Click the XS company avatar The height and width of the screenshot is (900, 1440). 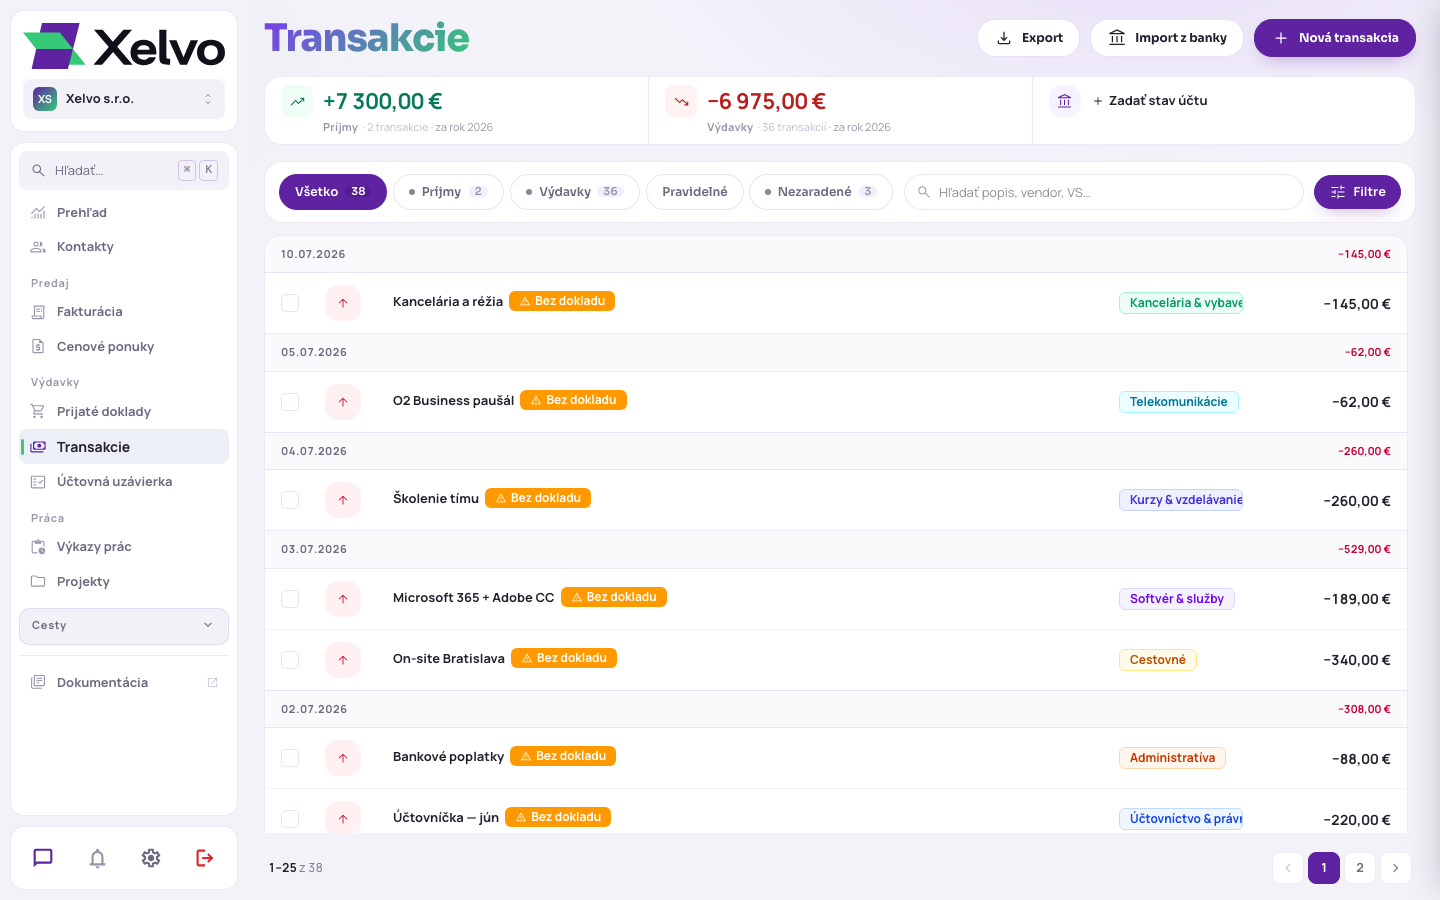click(45, 99)
